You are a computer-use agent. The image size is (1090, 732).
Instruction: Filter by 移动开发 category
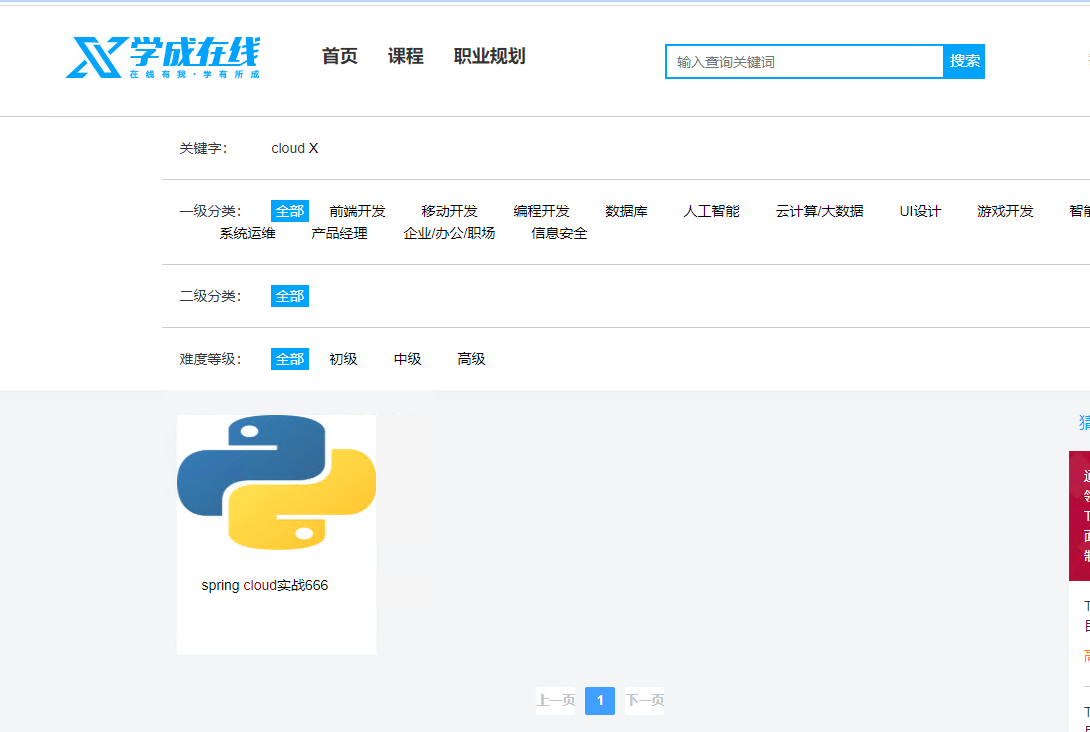[449, 211]
